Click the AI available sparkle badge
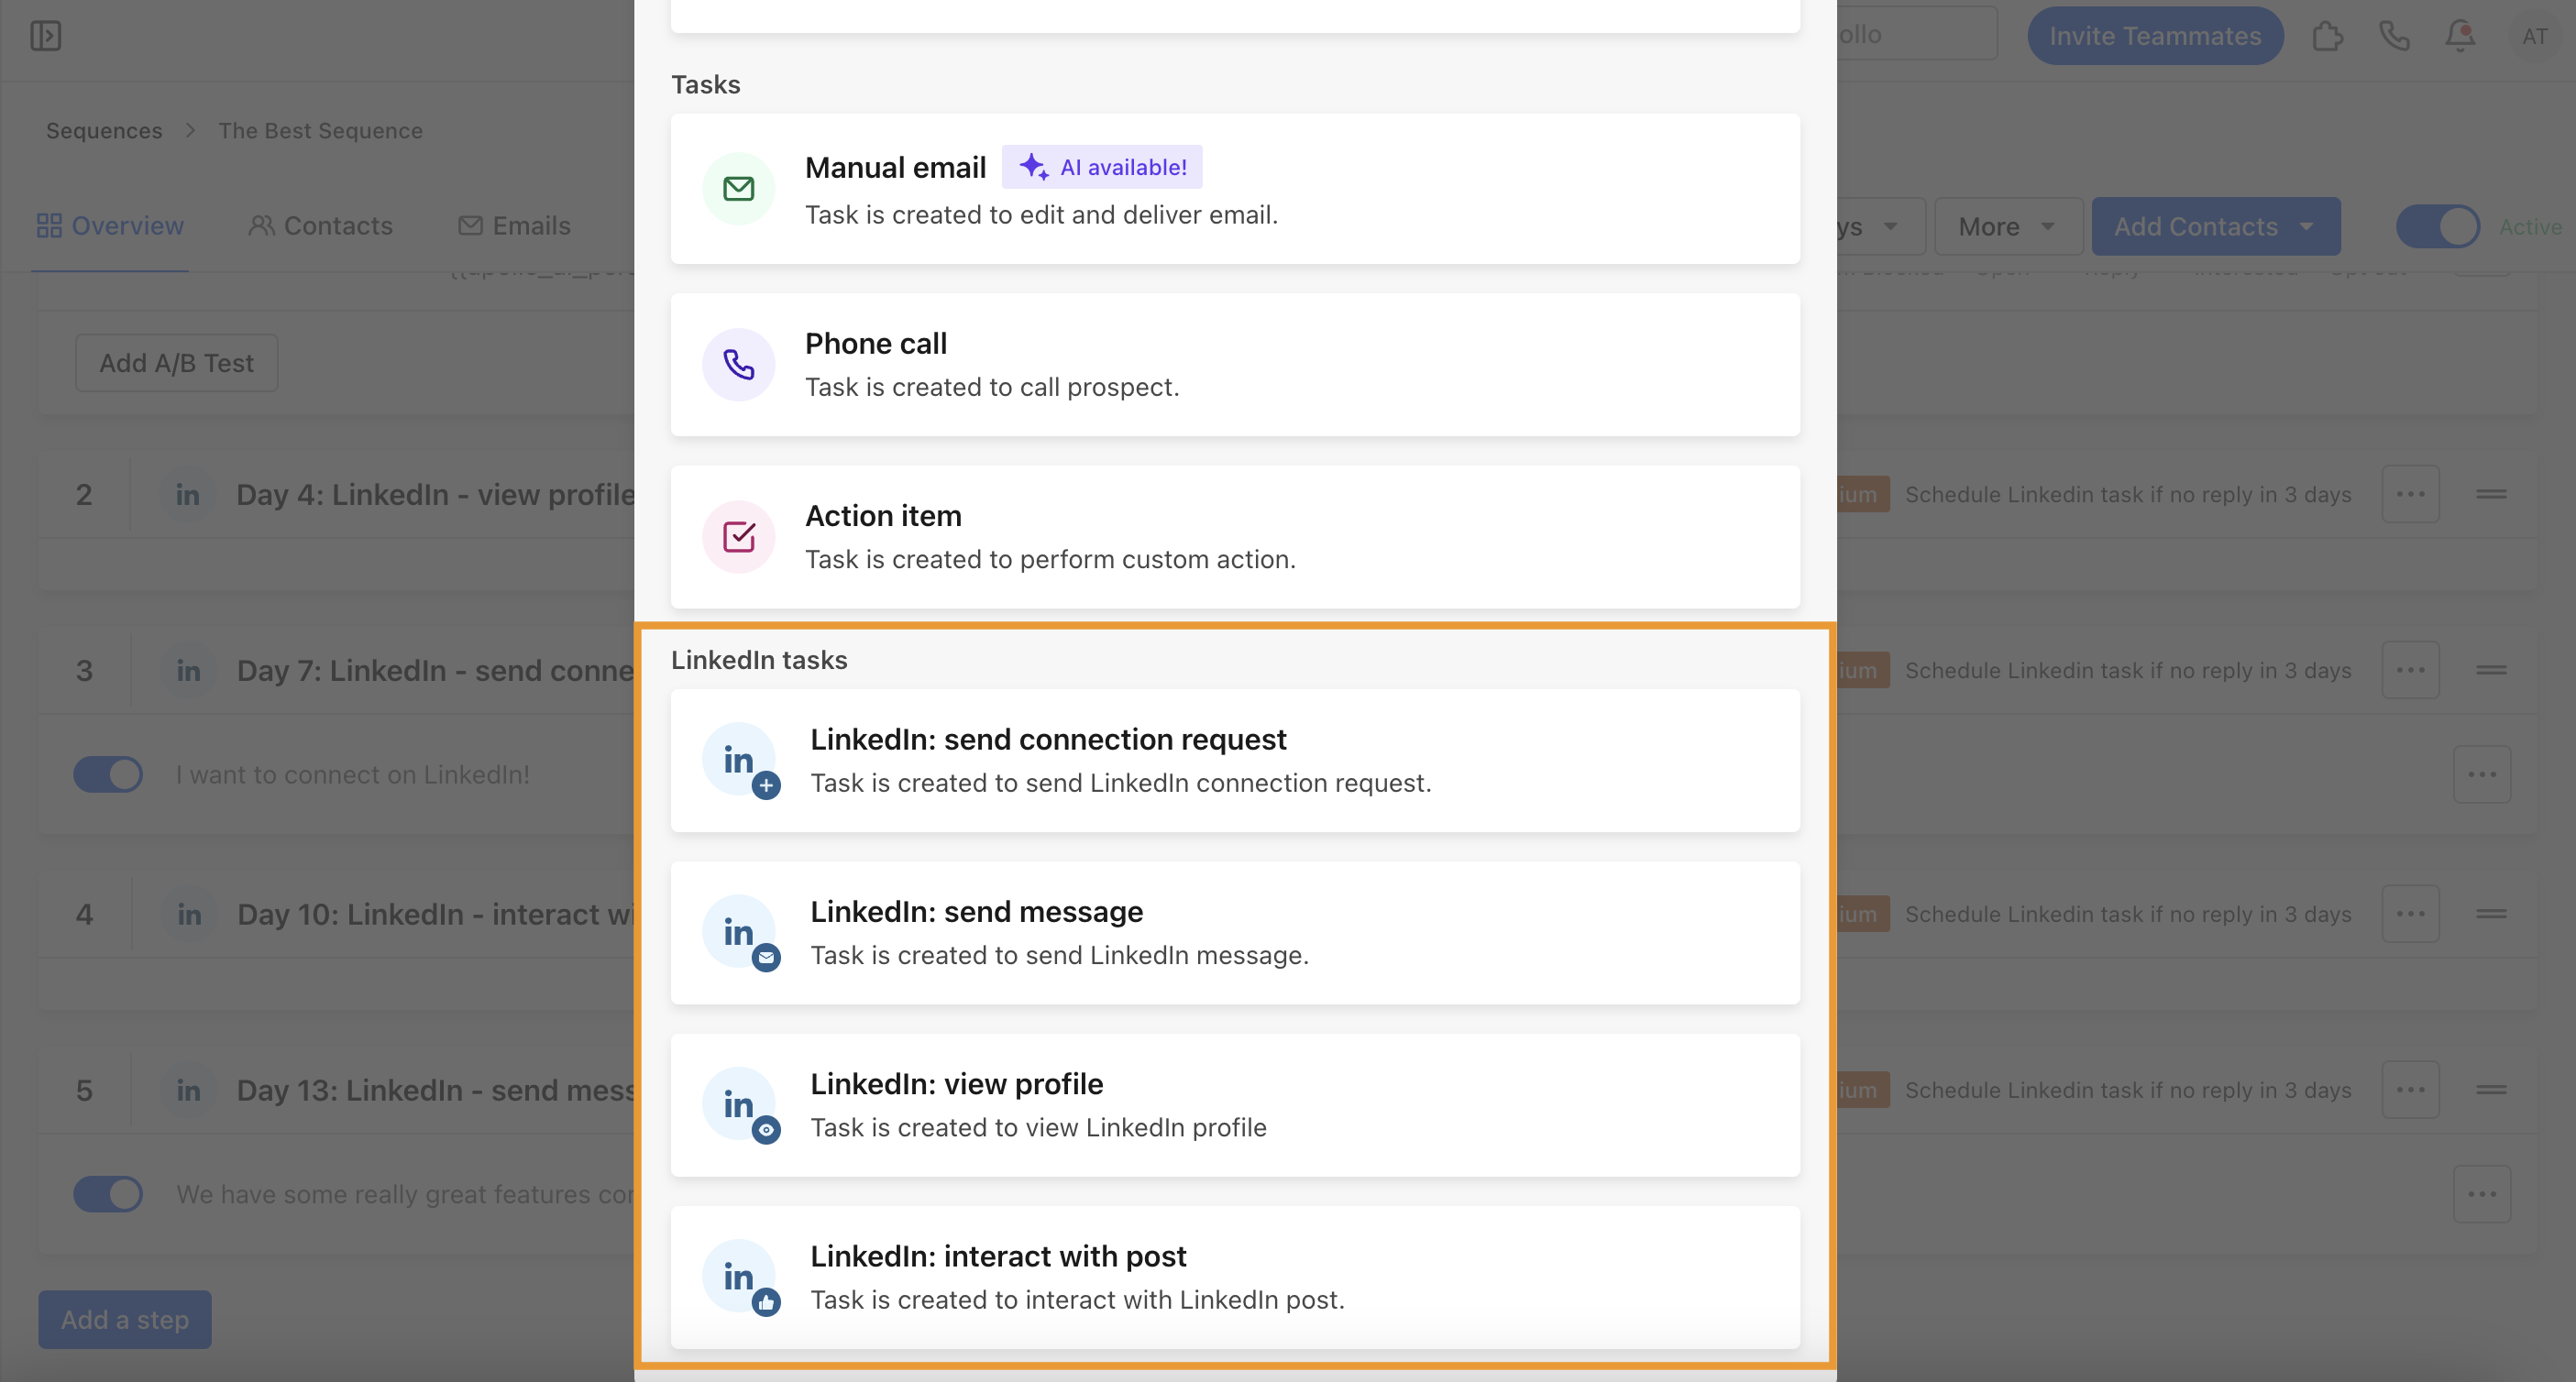 [1102, 167]
